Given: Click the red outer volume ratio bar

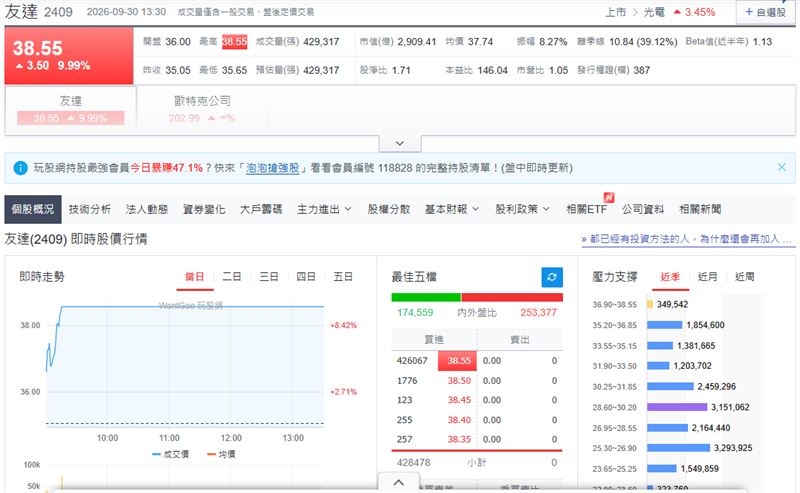Looking at the screenshot, I should 512,297.
